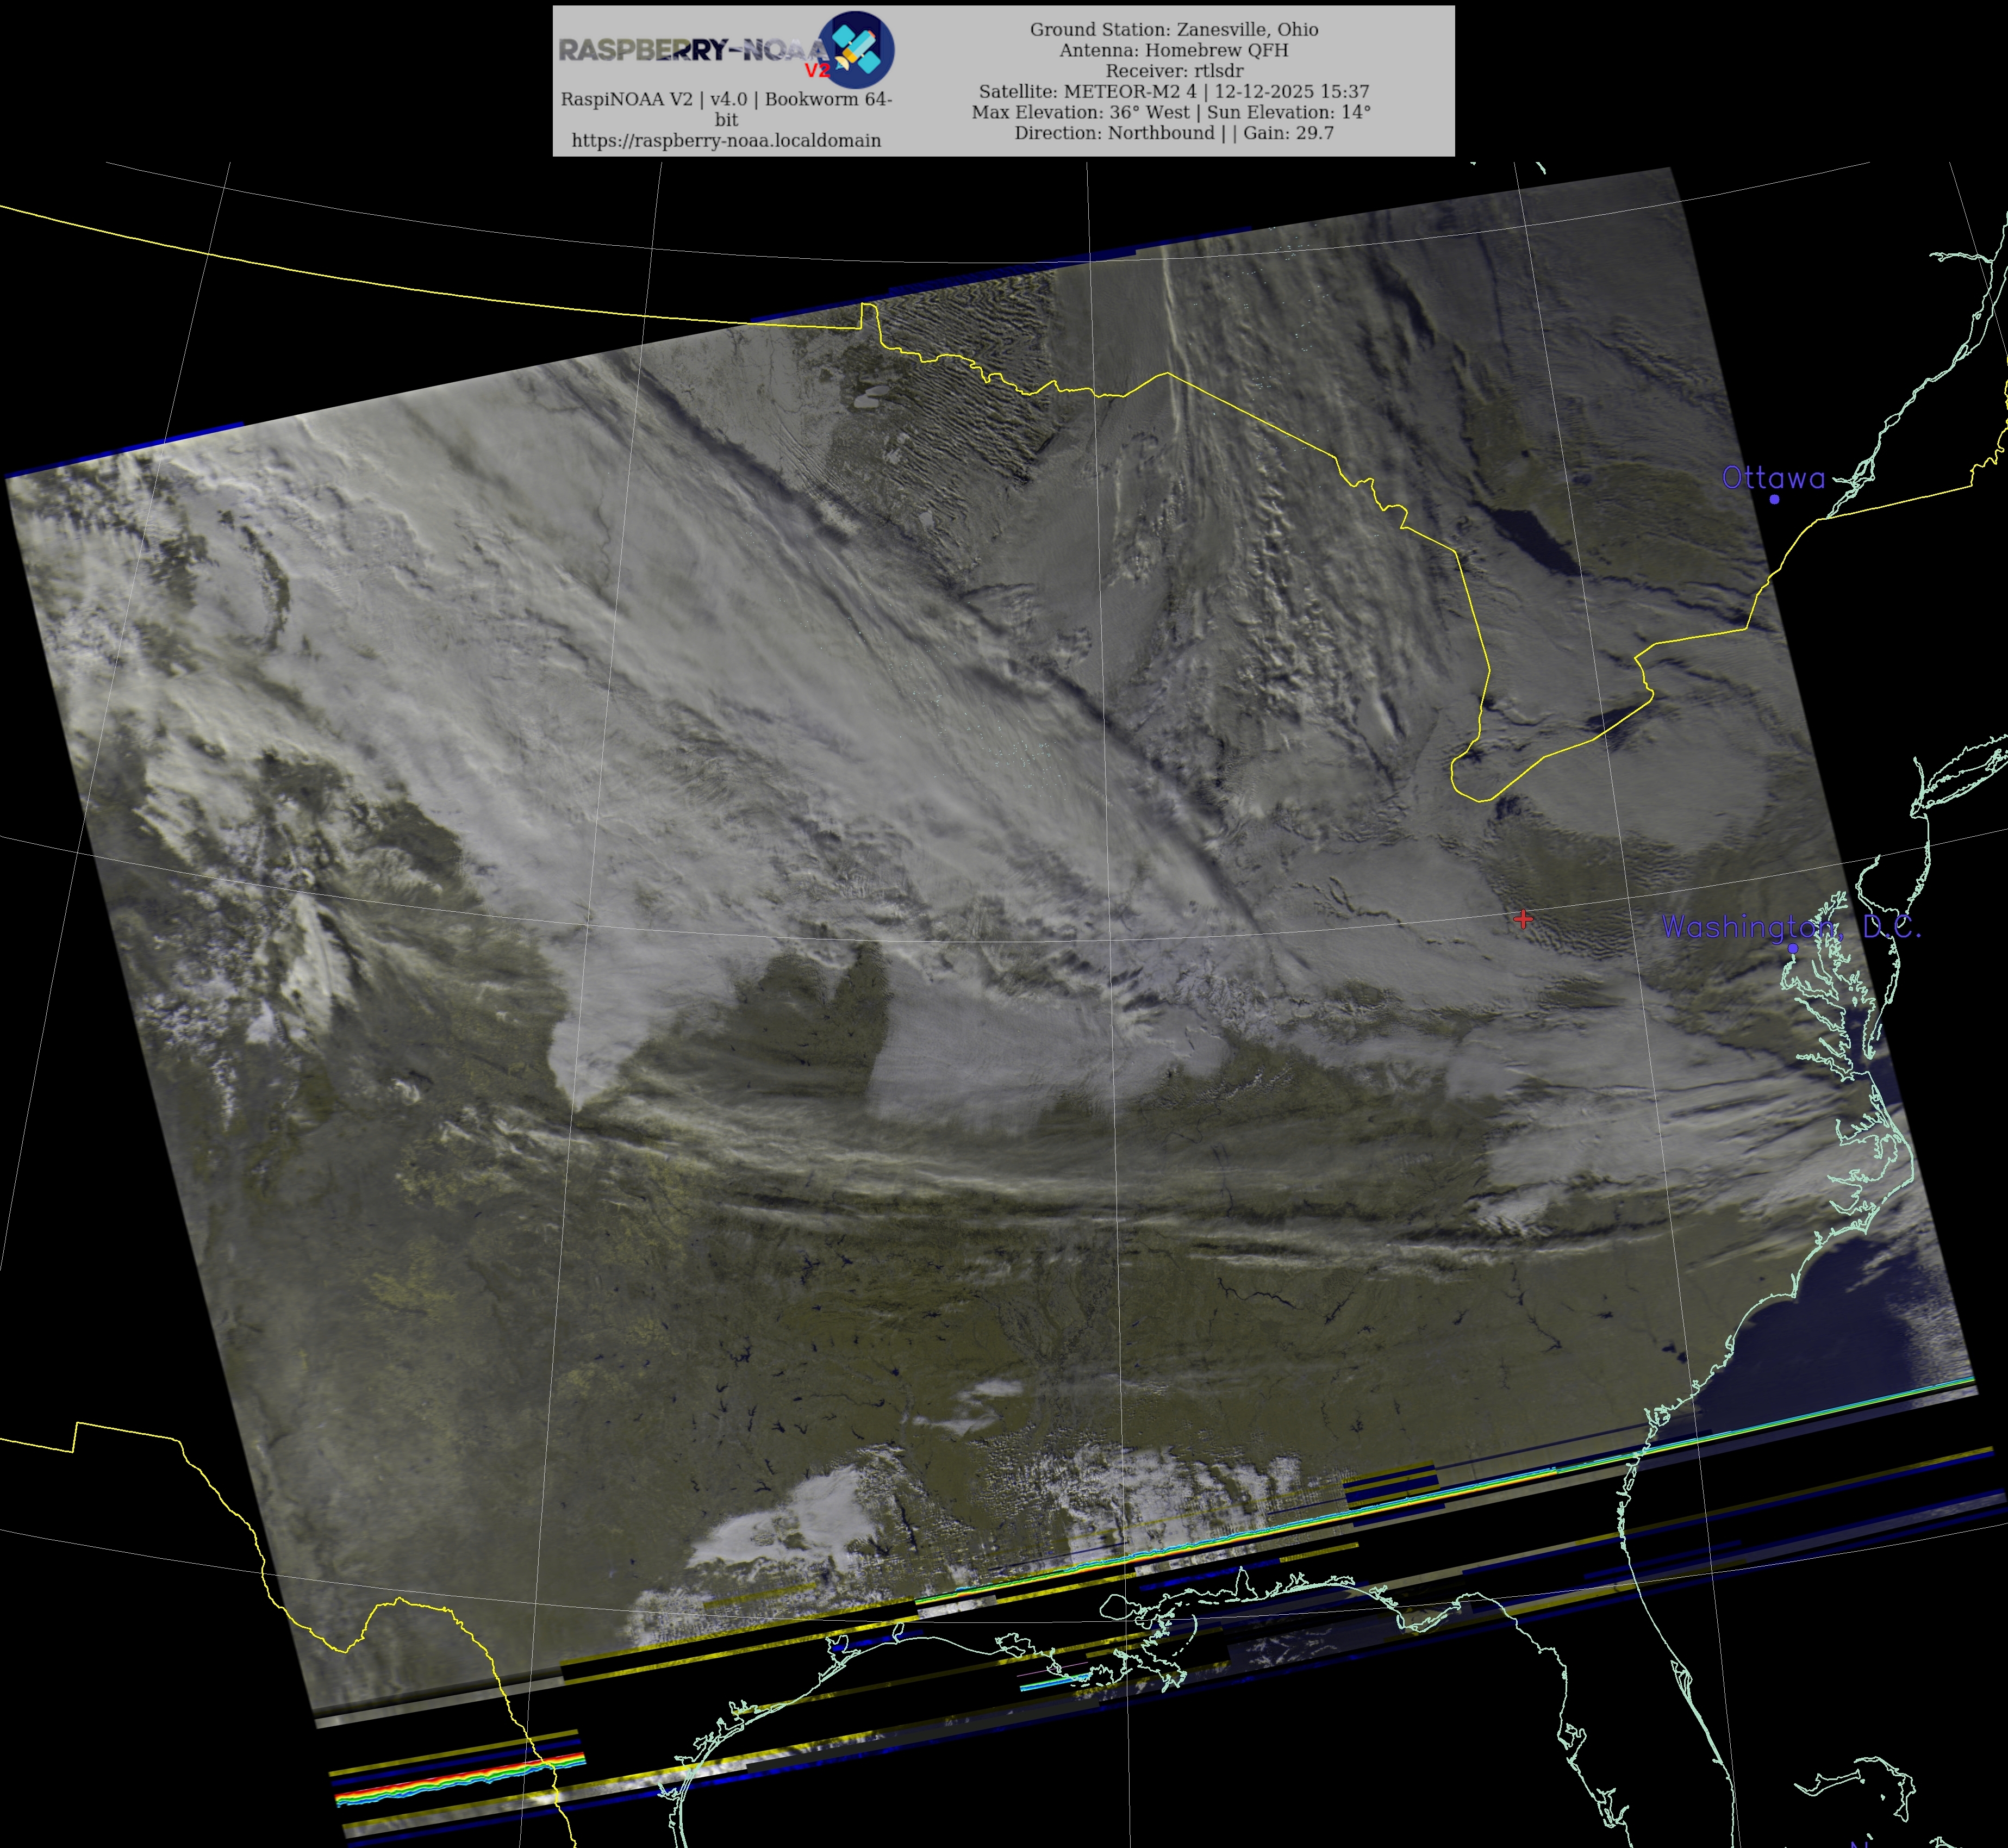The width and height of the screenshot is (2008, 1848).
Task: Click the Max Elevation and Sun Elevation line
Action: [1171, 112]
